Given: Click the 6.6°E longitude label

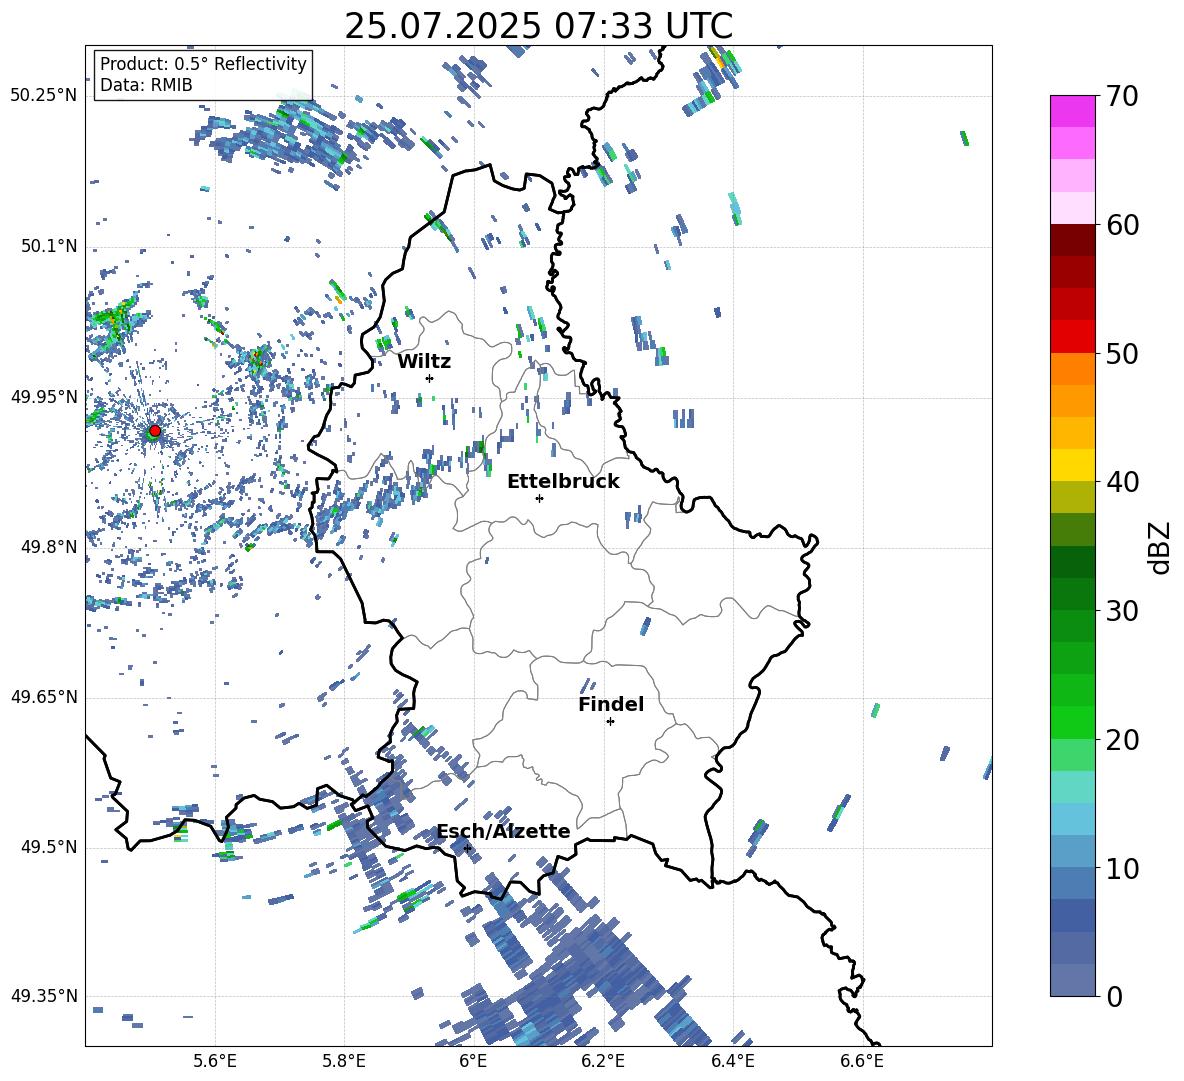Looking at the screenshot, I should pos(862,1061).
